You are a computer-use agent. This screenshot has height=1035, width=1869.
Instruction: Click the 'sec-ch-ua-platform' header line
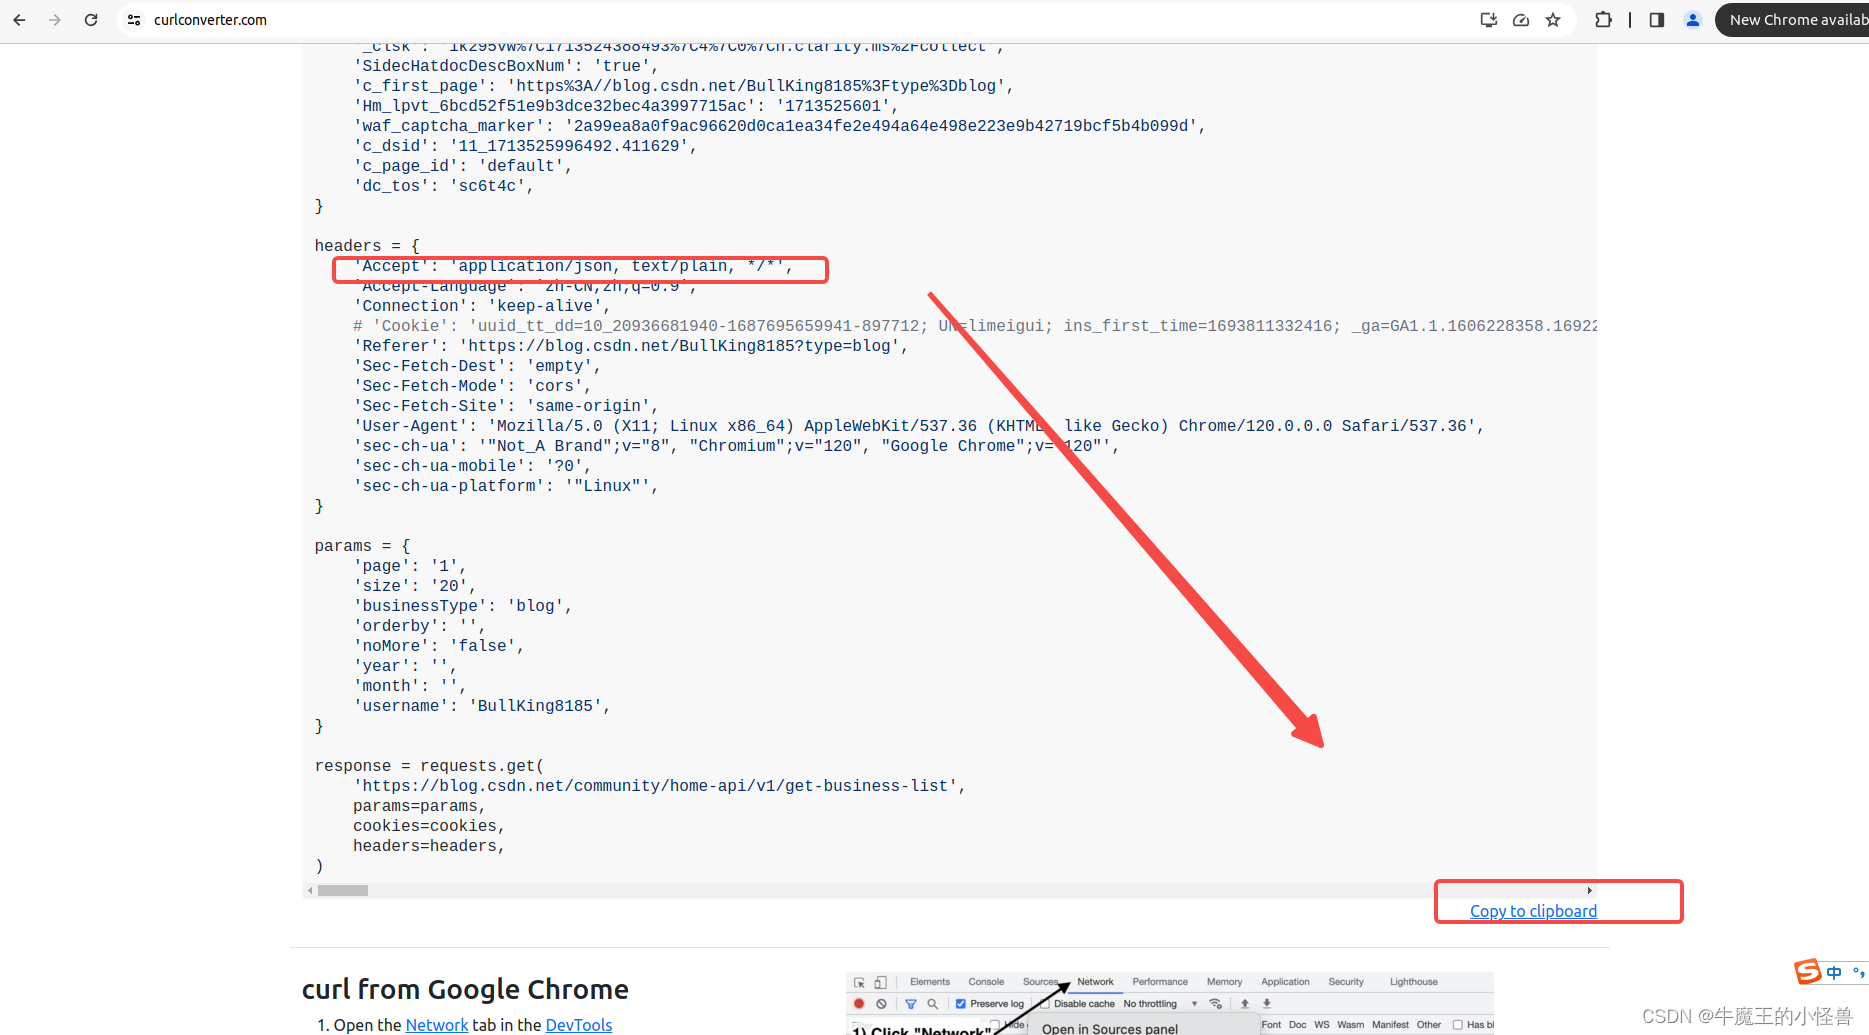(x=506, y=486)
